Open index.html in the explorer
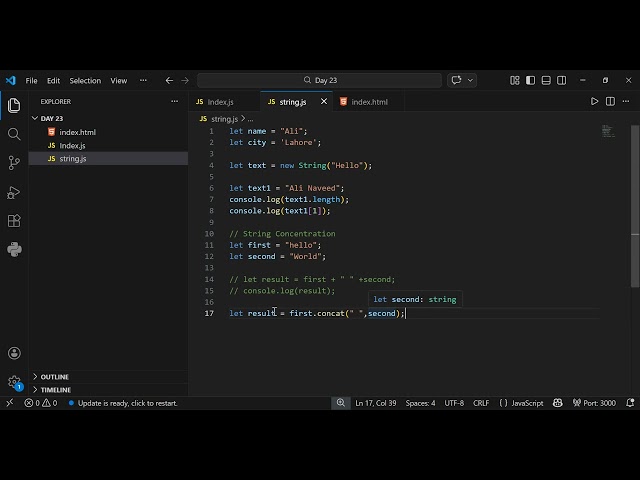The height and width of the screenshot is (480, 640). 109,132
